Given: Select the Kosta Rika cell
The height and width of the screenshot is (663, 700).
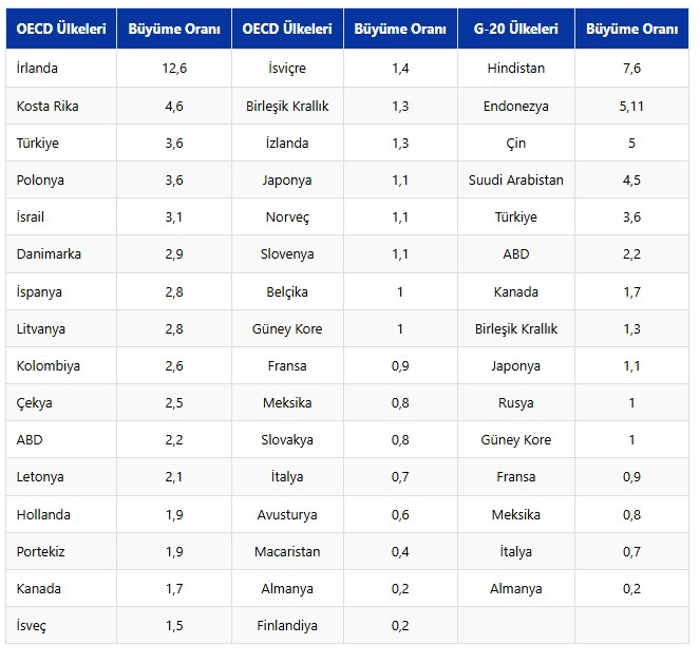Looking at the screenshot, I should point(48,106).
